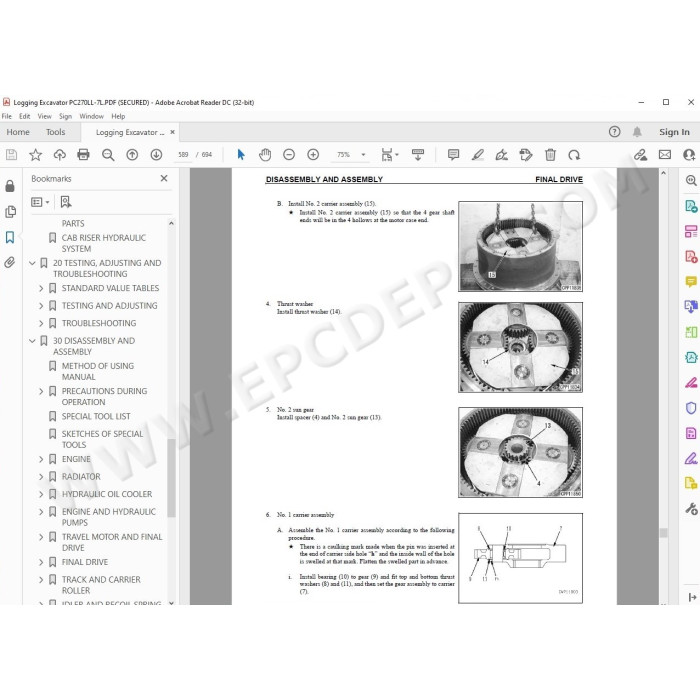Expand Hydraulic Oil Cooler bookmark
The height and width of the screenshot is (700, 700).
41,494
